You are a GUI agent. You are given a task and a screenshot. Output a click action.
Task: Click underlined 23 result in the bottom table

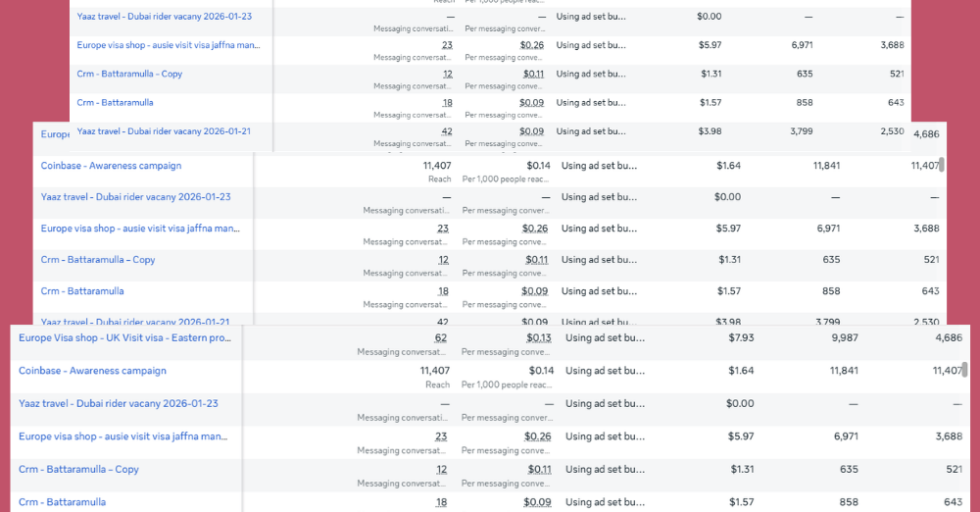tap(440, 436)
